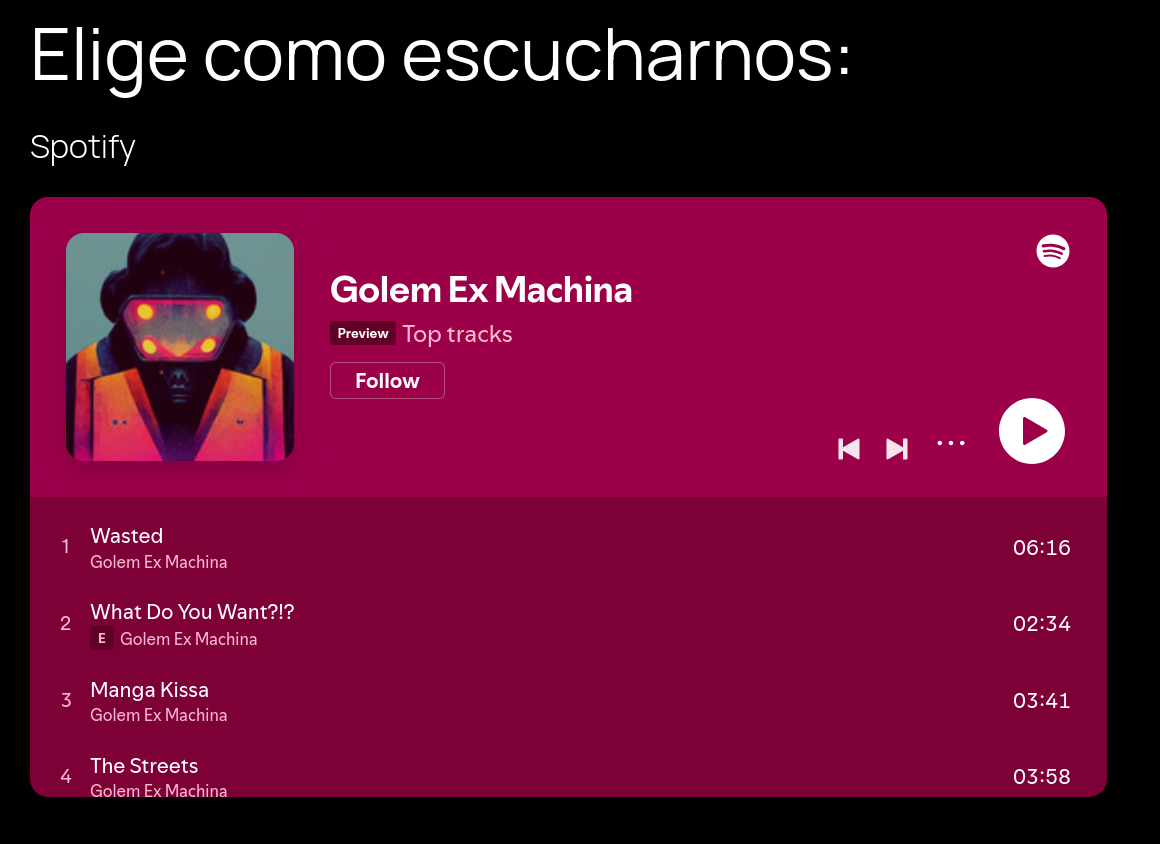The image size is (1160, 844).
Task: Select the track number 1 row marker
Action: 66,547
